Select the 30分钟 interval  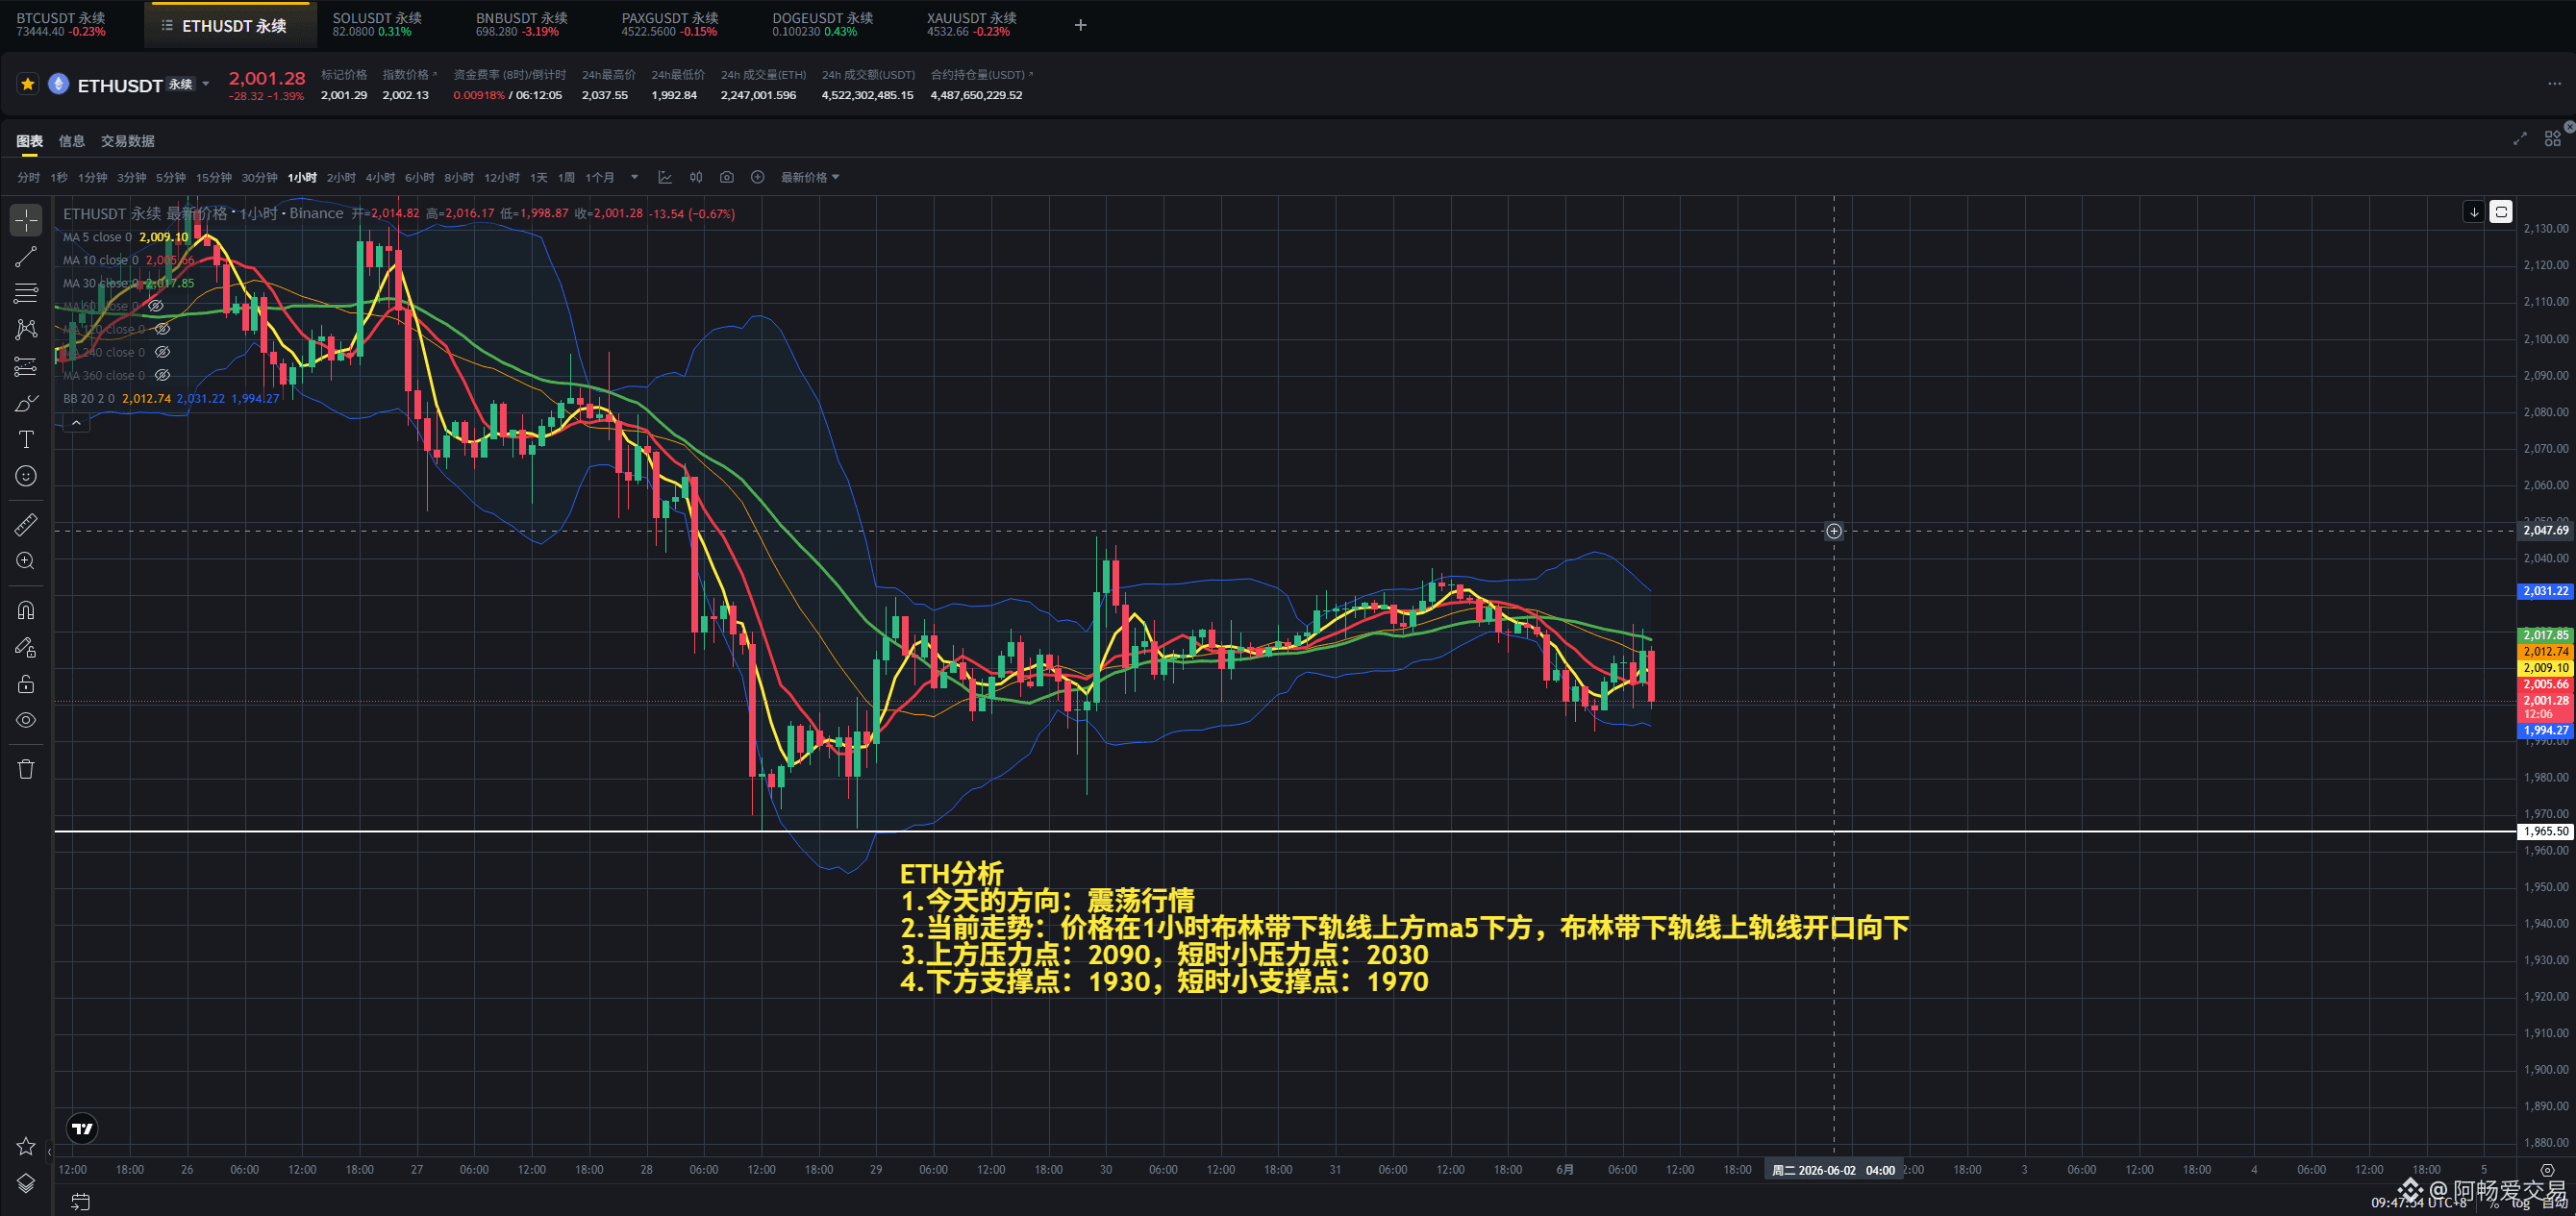click(259, 177)
